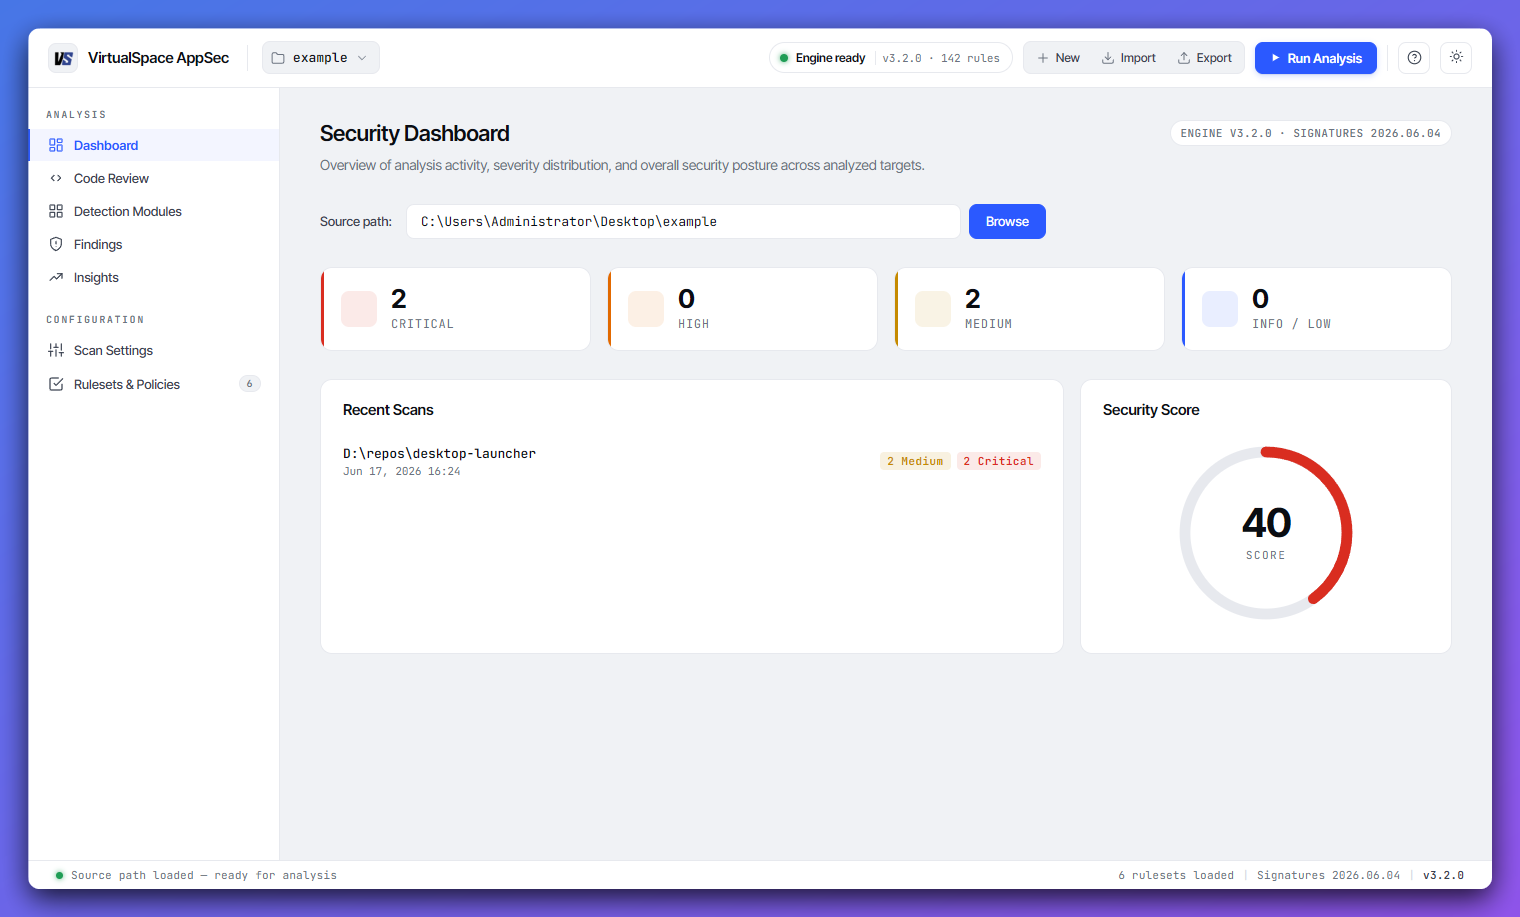Click the Engine V3.2.0 signatures badge
1520x917 pixels.
[x=1310, y=133]
